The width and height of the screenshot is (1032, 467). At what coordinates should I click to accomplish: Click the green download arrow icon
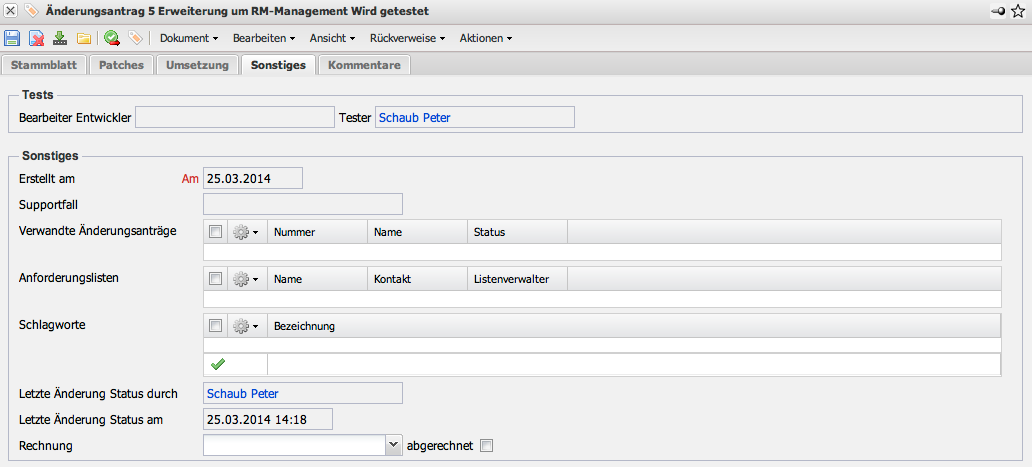[x=60, y=39]
